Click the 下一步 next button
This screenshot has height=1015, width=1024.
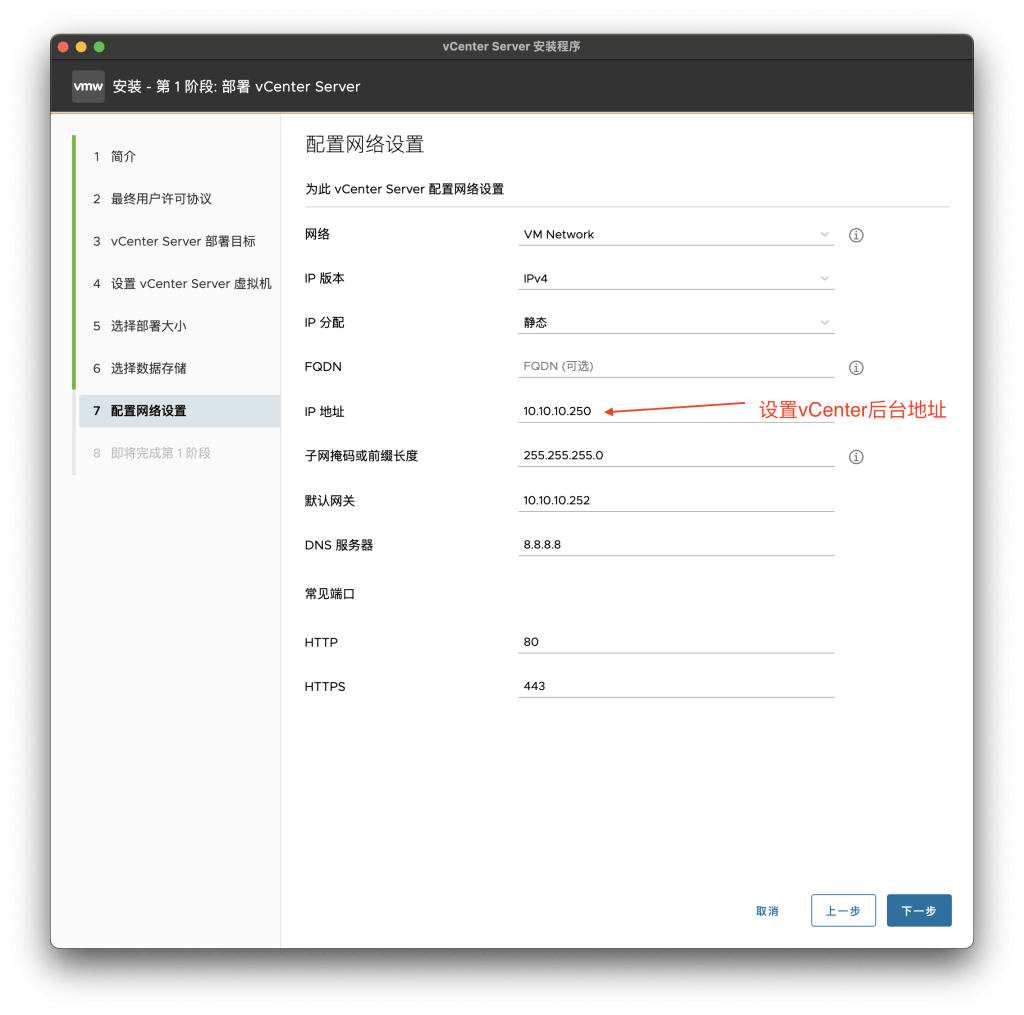pos(919,910)
